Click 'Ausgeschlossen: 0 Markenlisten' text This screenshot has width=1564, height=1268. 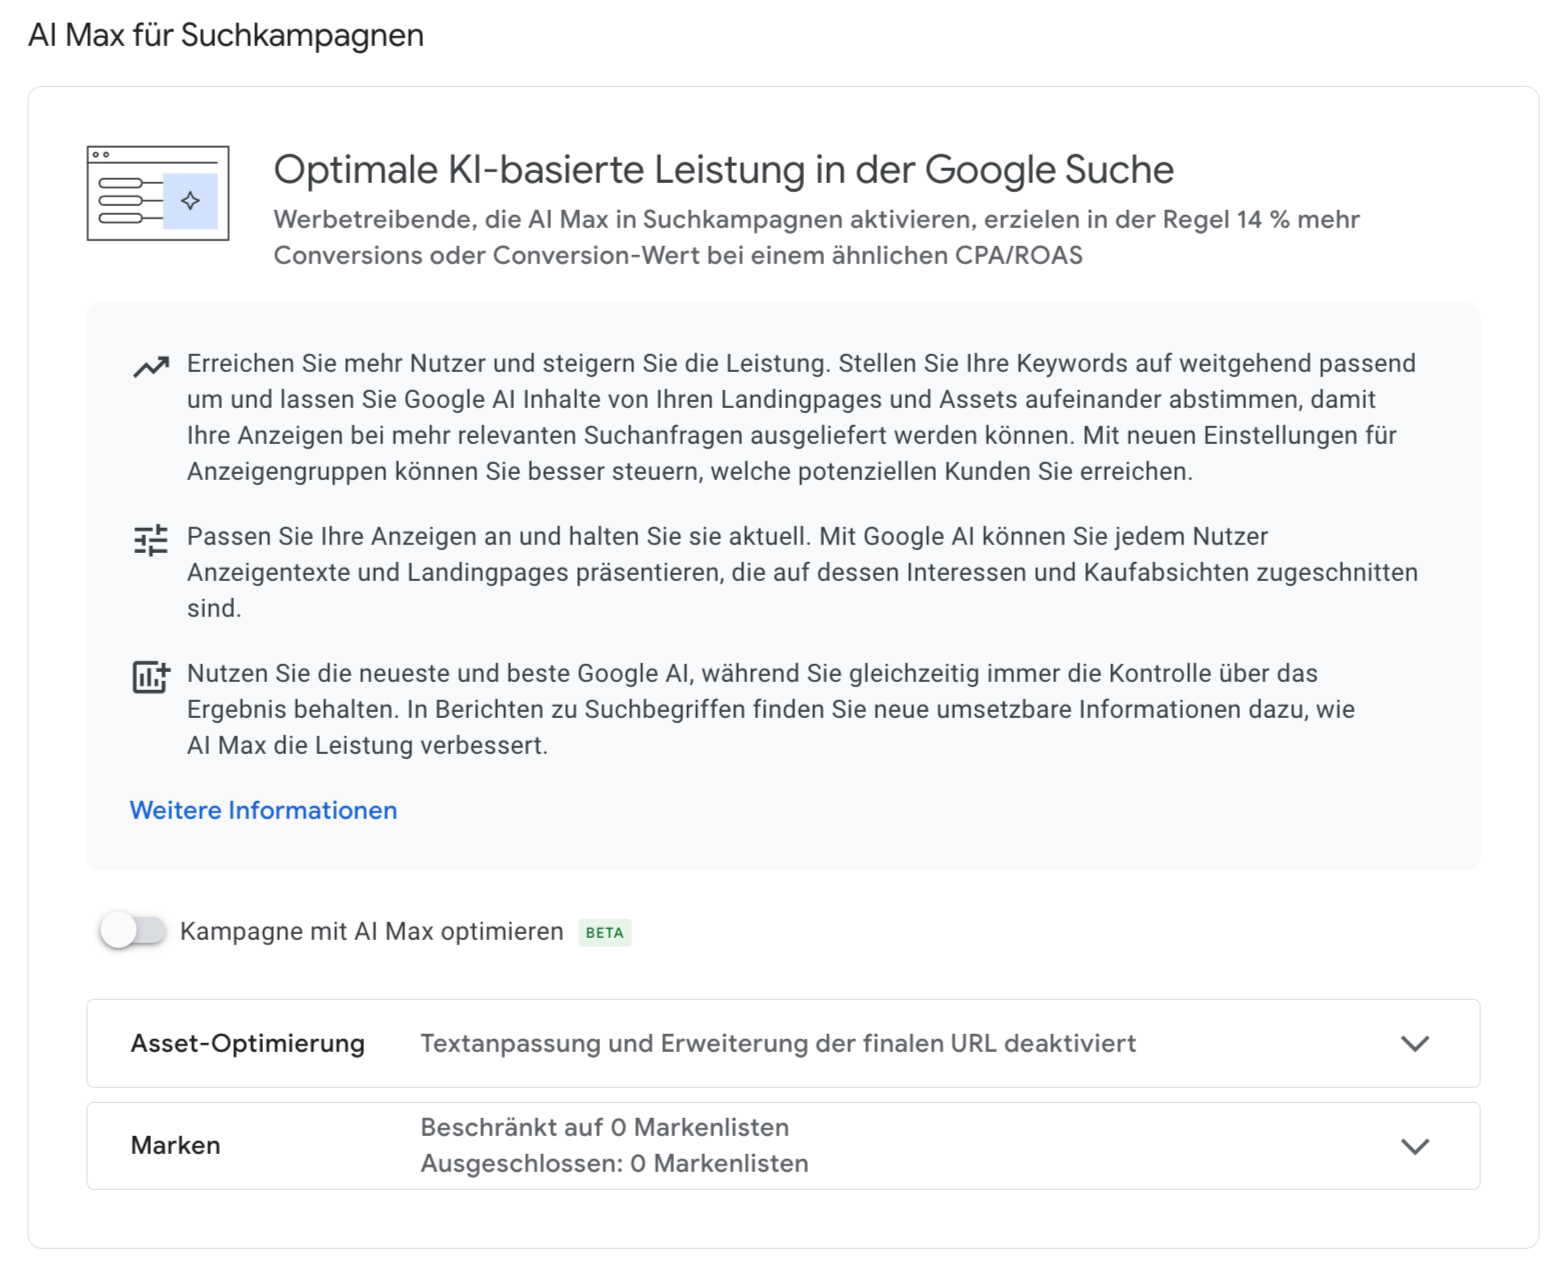[x=614, y=1163]
